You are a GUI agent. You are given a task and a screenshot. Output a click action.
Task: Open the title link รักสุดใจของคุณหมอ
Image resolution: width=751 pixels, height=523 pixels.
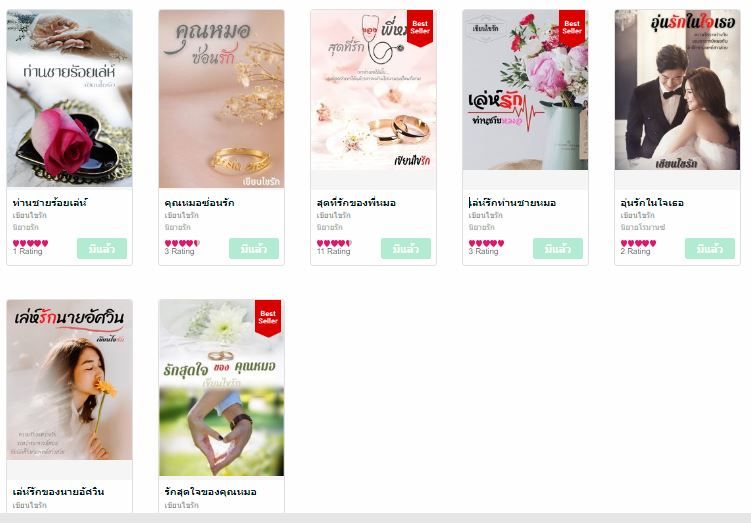pyautogui.click(x=210, y=492)
